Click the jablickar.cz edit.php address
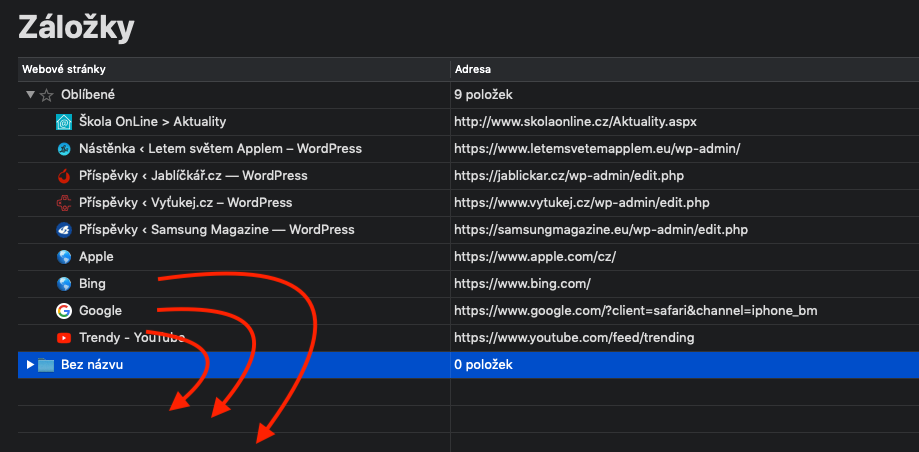Screen dimensions: 919x452 [569, 176]
